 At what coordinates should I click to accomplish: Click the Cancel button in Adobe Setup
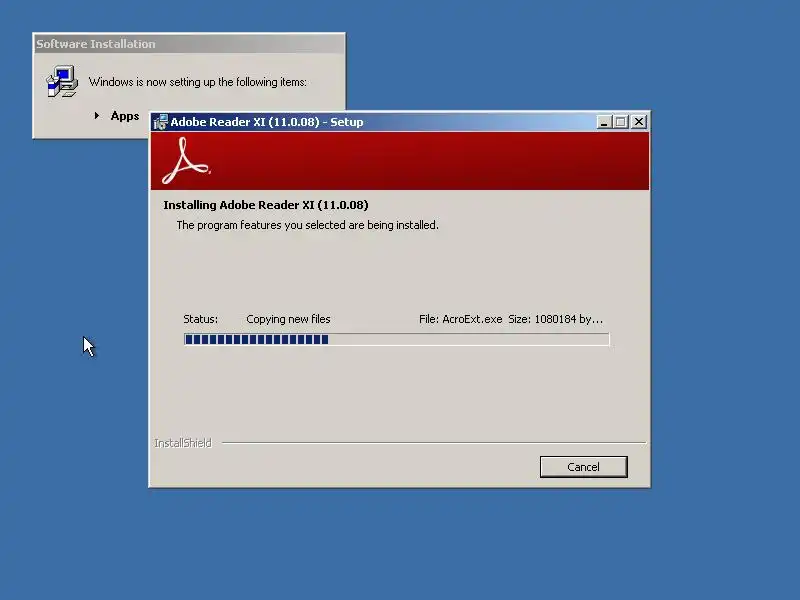tap(583, 467)
